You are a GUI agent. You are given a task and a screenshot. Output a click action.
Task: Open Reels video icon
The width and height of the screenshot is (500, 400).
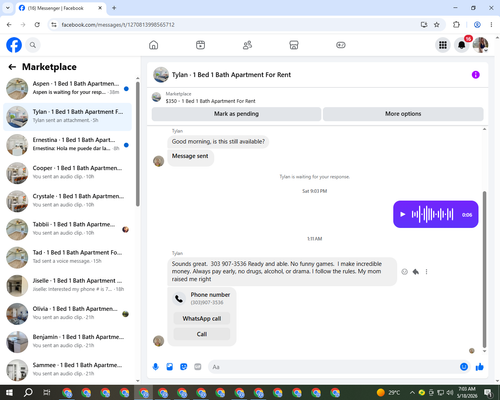click(x=200, y=45)
